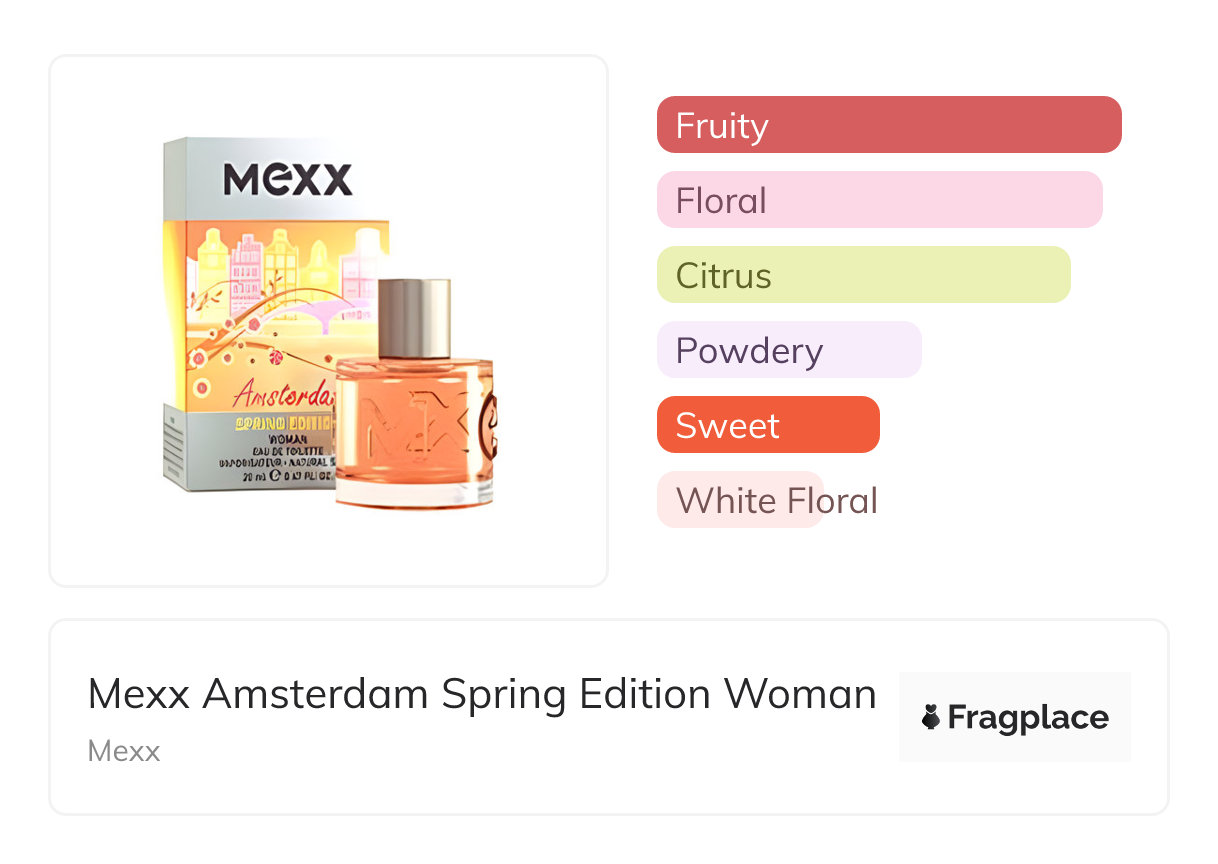Click the silver cap of the perfume bottle
This screenshot has width=1218, height=864.
(414, 317)
